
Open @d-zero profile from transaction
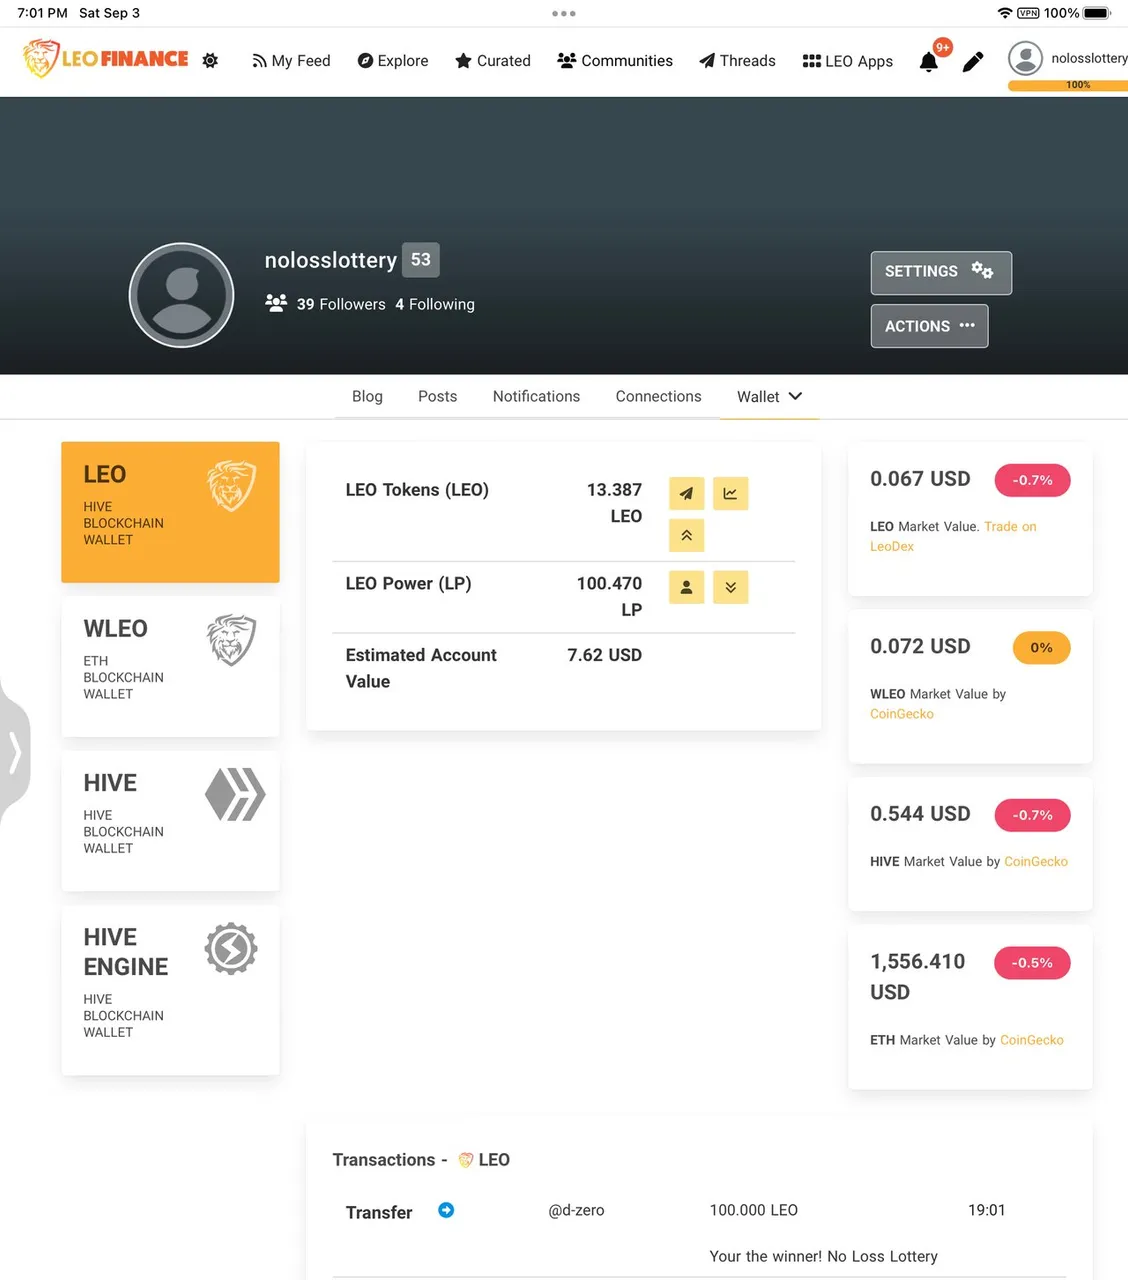pos(576,1210)
